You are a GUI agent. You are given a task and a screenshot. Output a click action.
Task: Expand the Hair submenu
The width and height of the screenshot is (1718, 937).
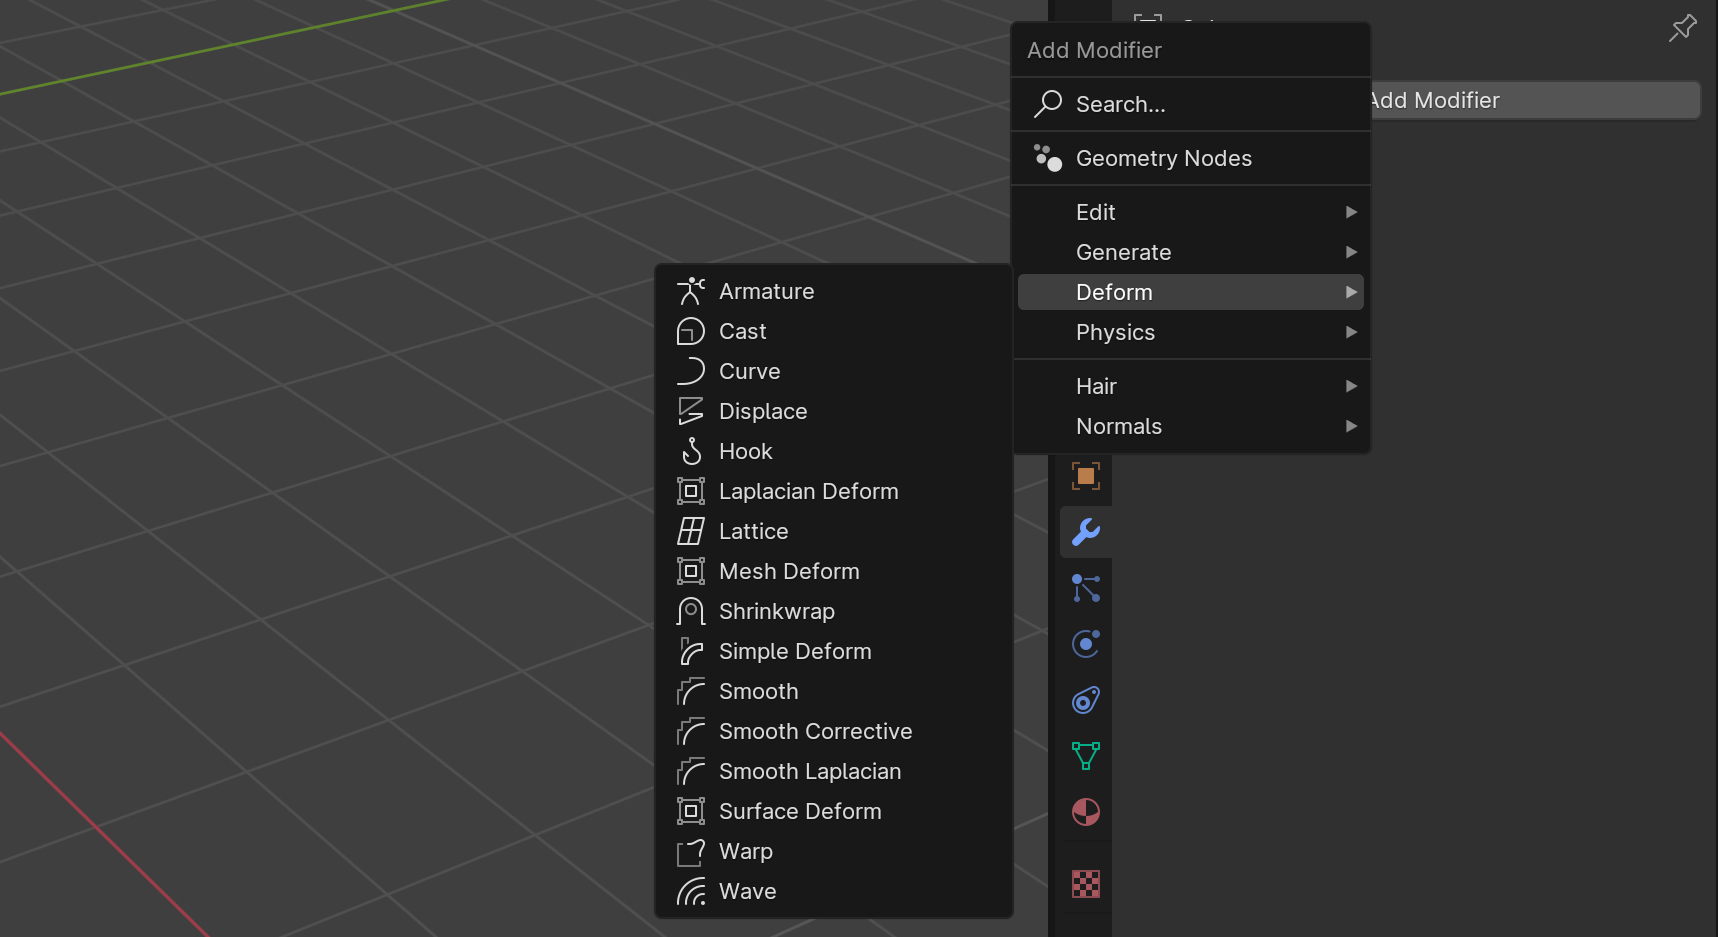[x=1191, y=386]
